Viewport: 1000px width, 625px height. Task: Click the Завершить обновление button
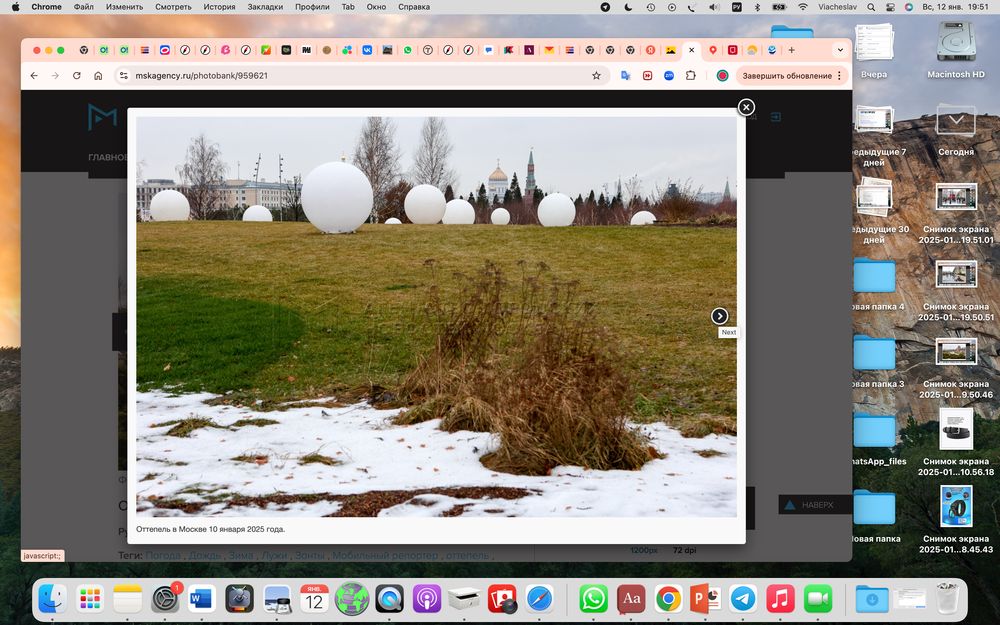[x=786, y=75]
